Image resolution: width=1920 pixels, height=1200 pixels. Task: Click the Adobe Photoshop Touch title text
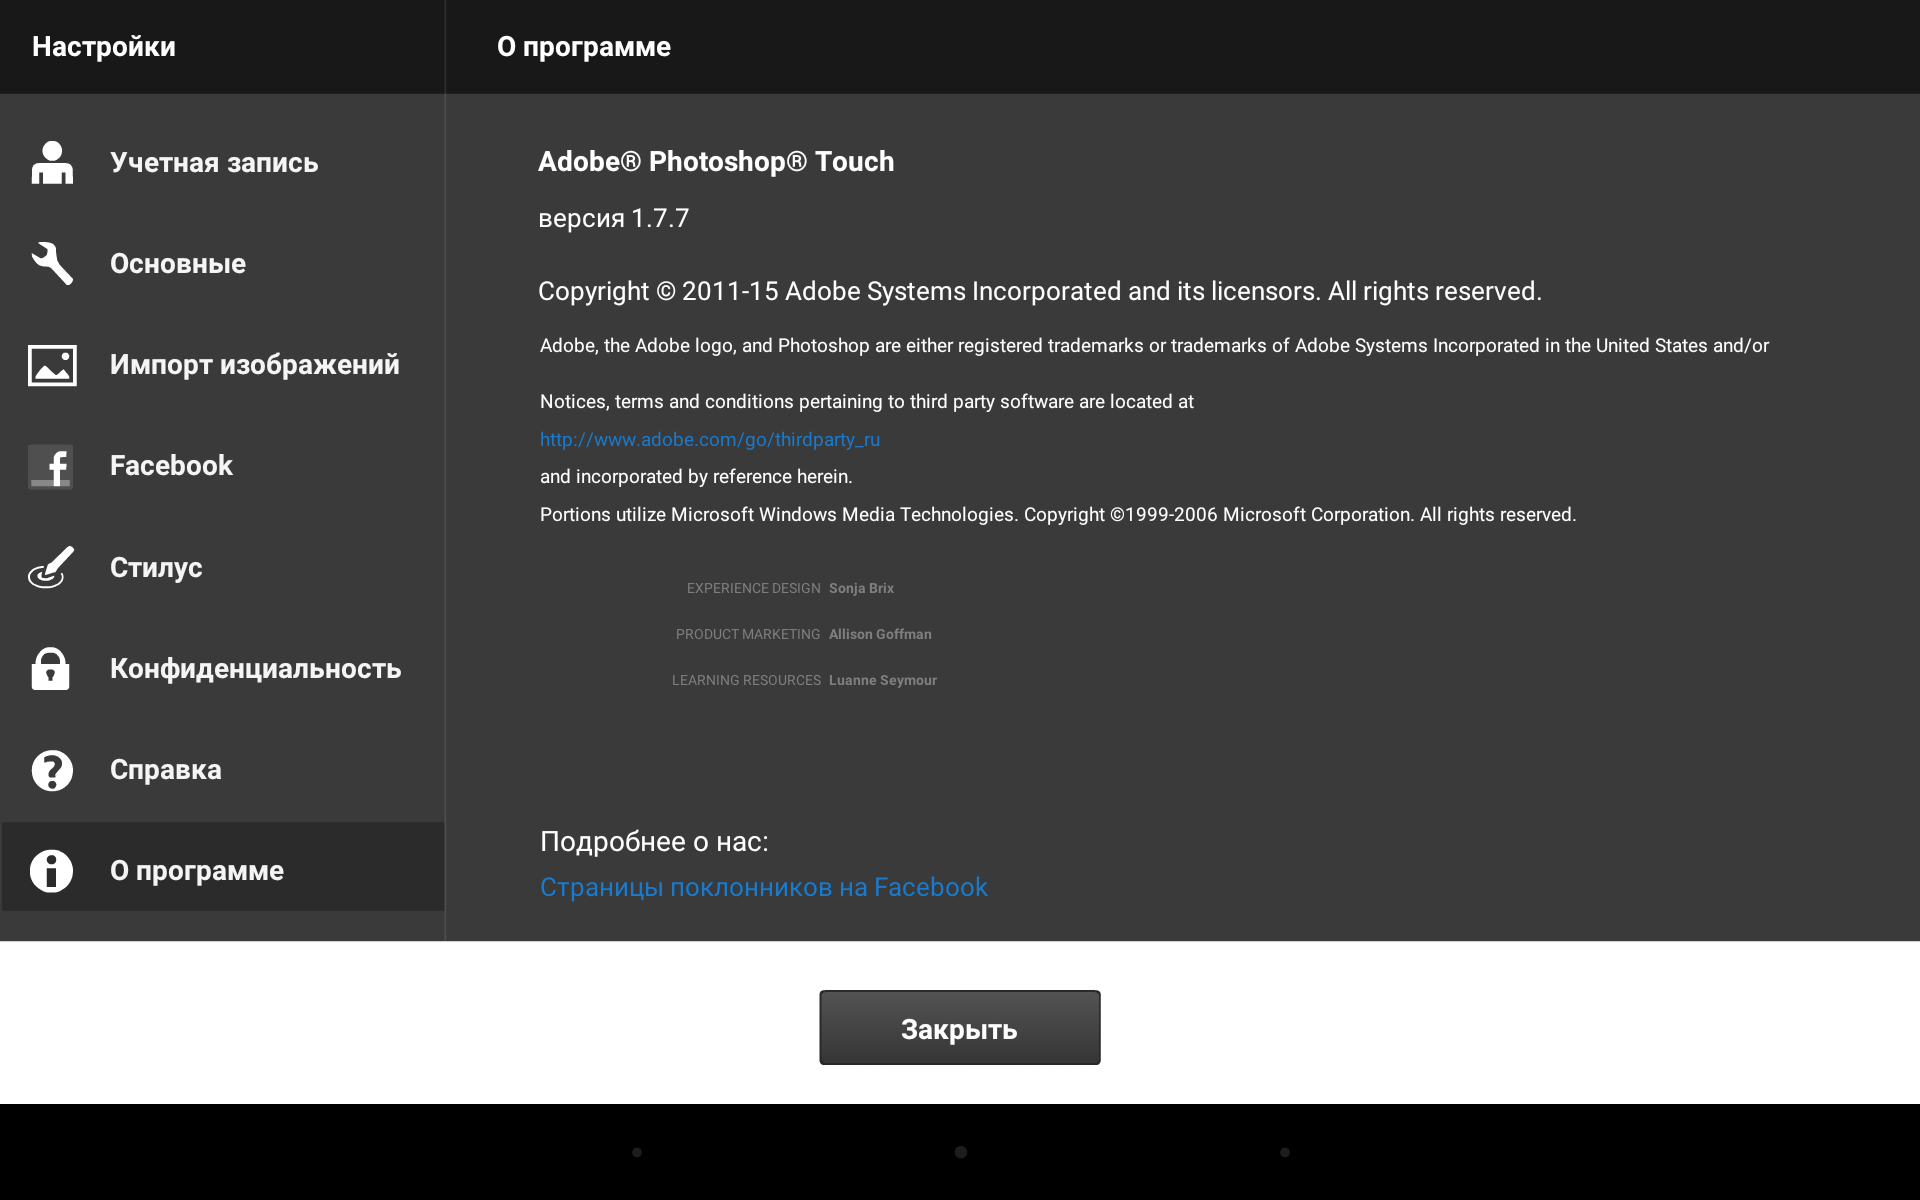[716, 162]
